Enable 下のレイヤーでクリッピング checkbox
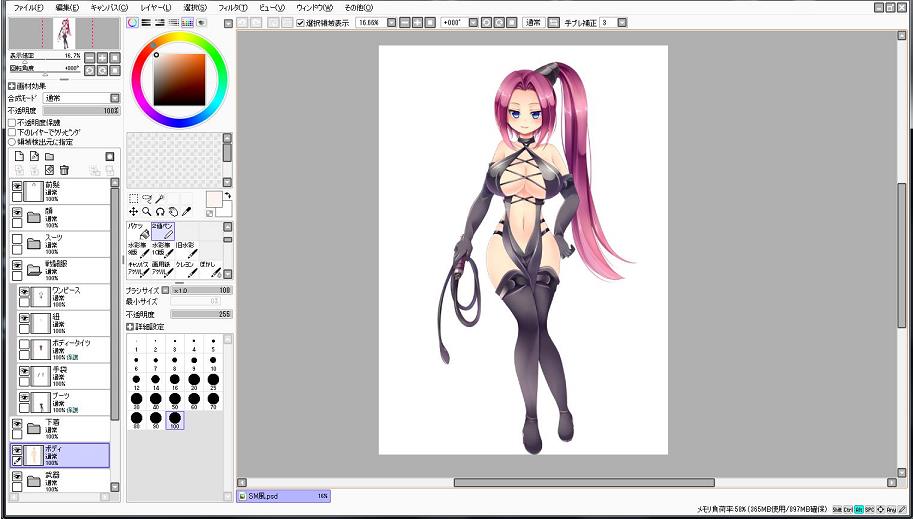This screenshot has width=913, height=519. pyautogui.click(x=12, y=132)
